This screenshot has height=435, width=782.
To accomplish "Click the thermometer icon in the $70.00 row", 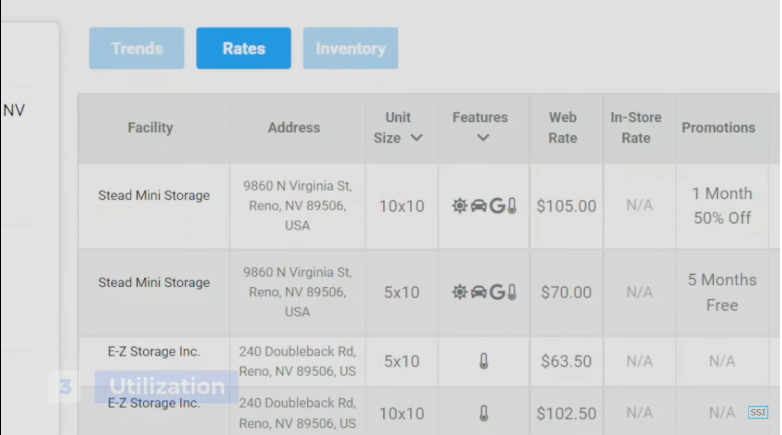I will tap(512, 293).
